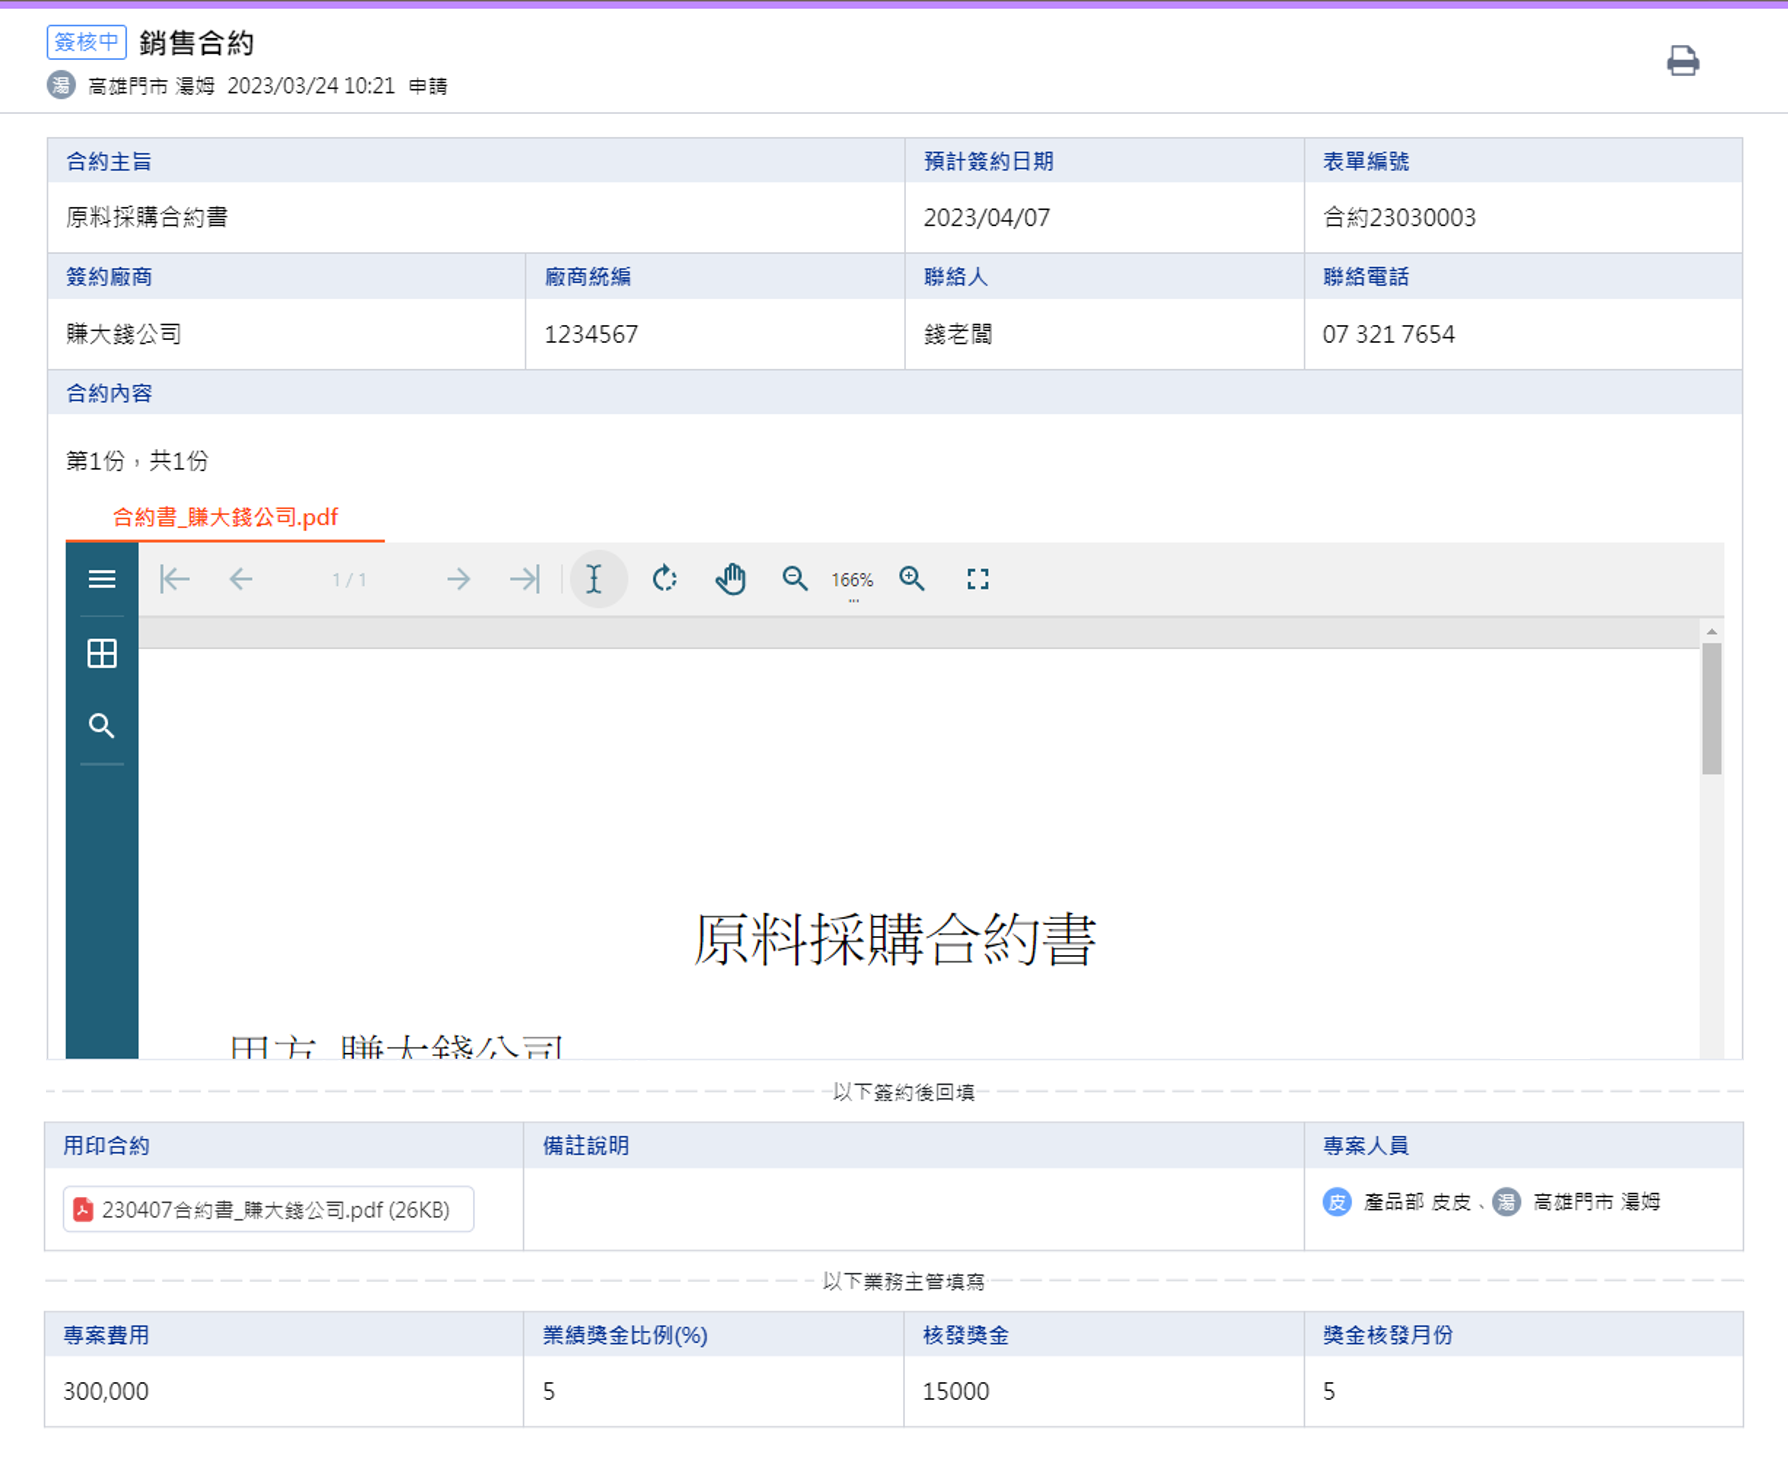Screen dimensions: 1788x1458
Task: Rotate the PDF page clockwise
Action: pos(664,579)
